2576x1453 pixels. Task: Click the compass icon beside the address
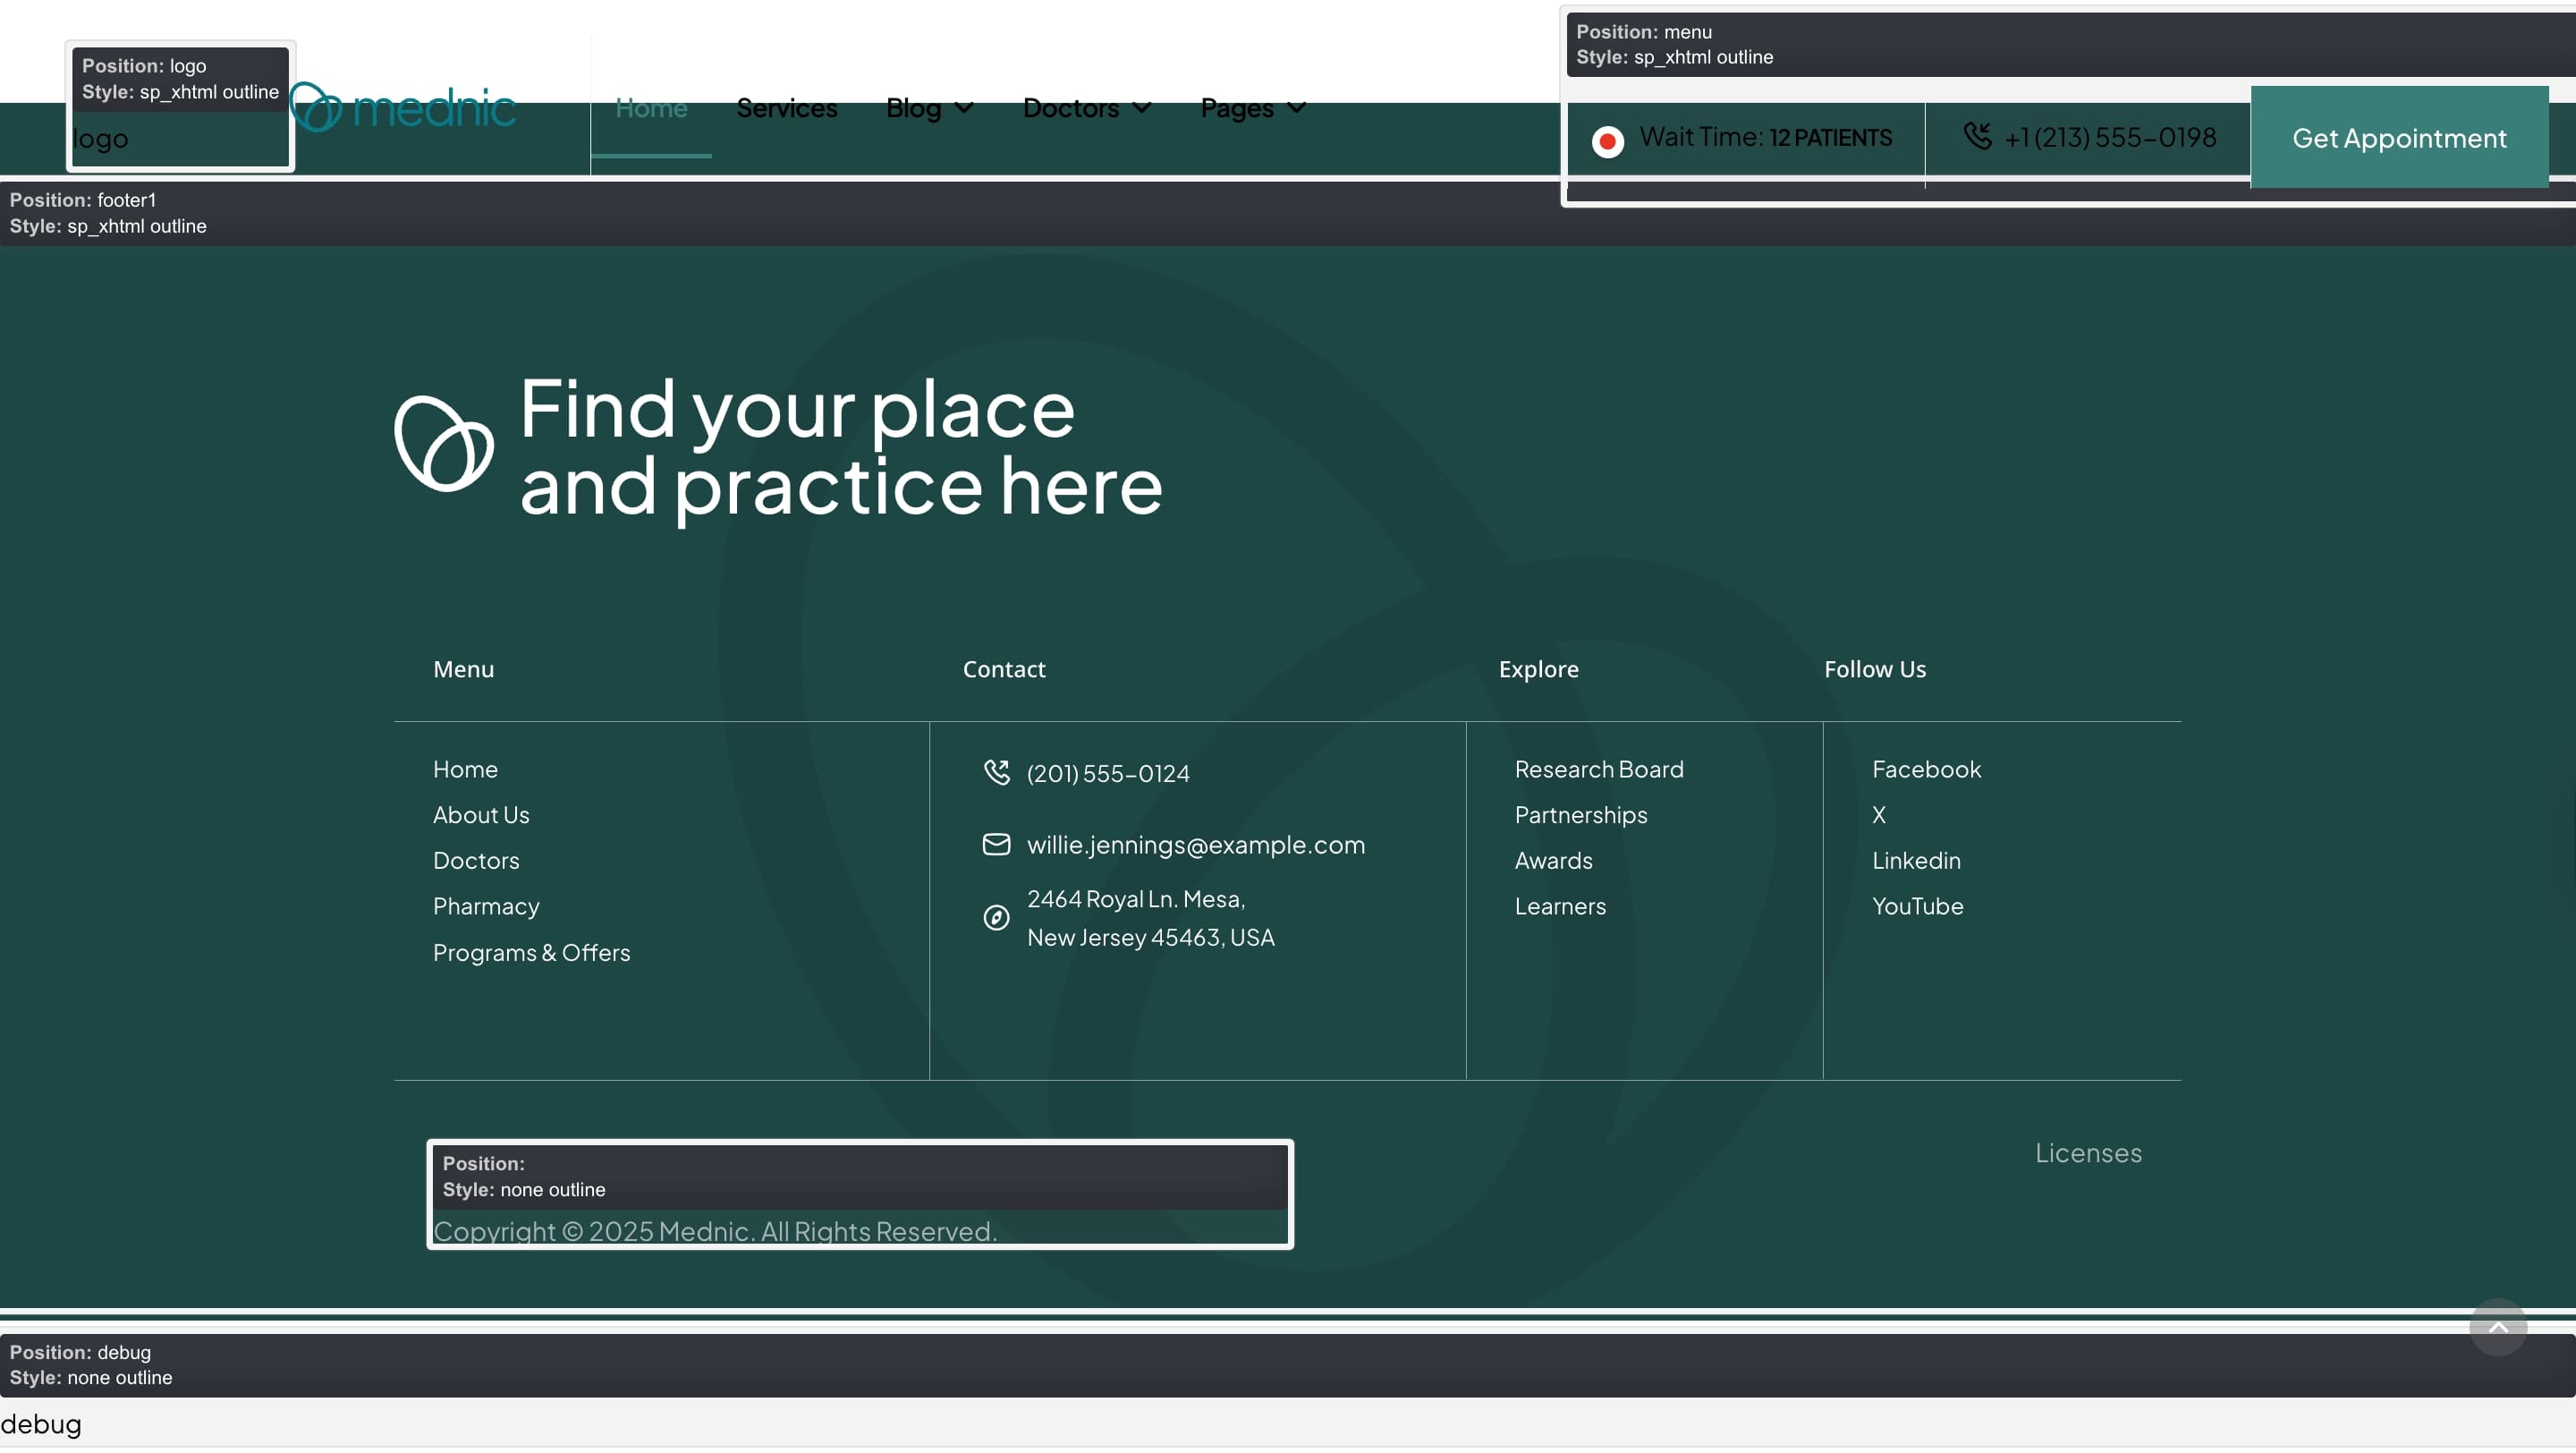[996, 917]
